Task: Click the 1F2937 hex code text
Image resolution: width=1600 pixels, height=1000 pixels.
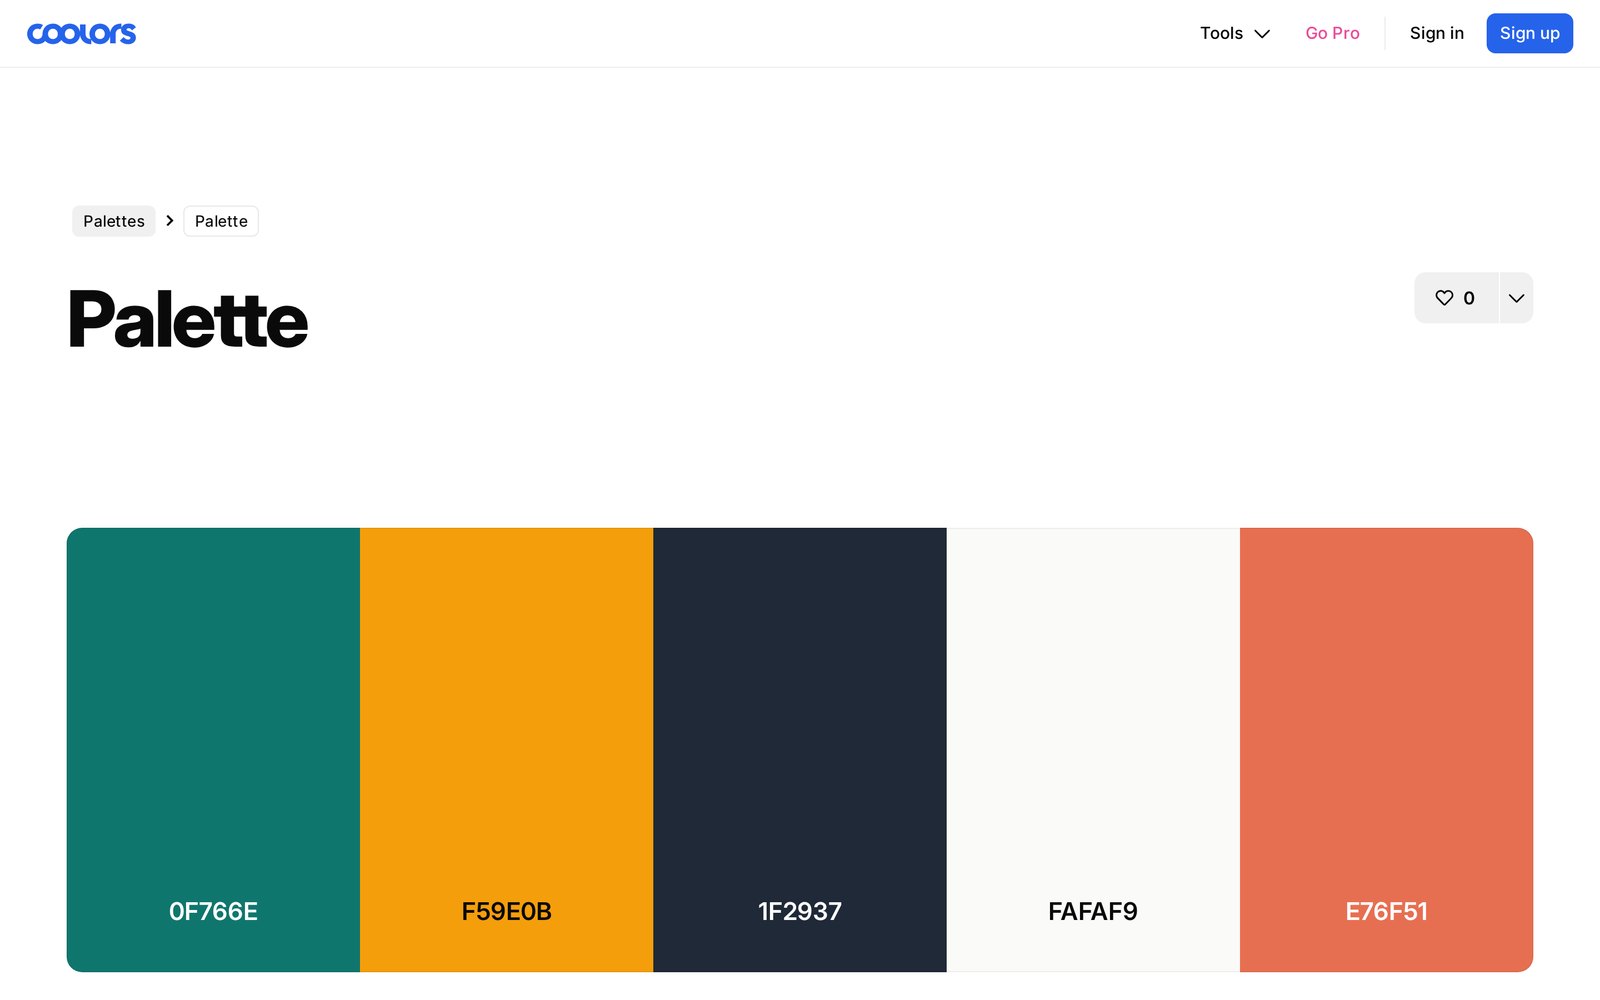Action: (x=800, y=911)
